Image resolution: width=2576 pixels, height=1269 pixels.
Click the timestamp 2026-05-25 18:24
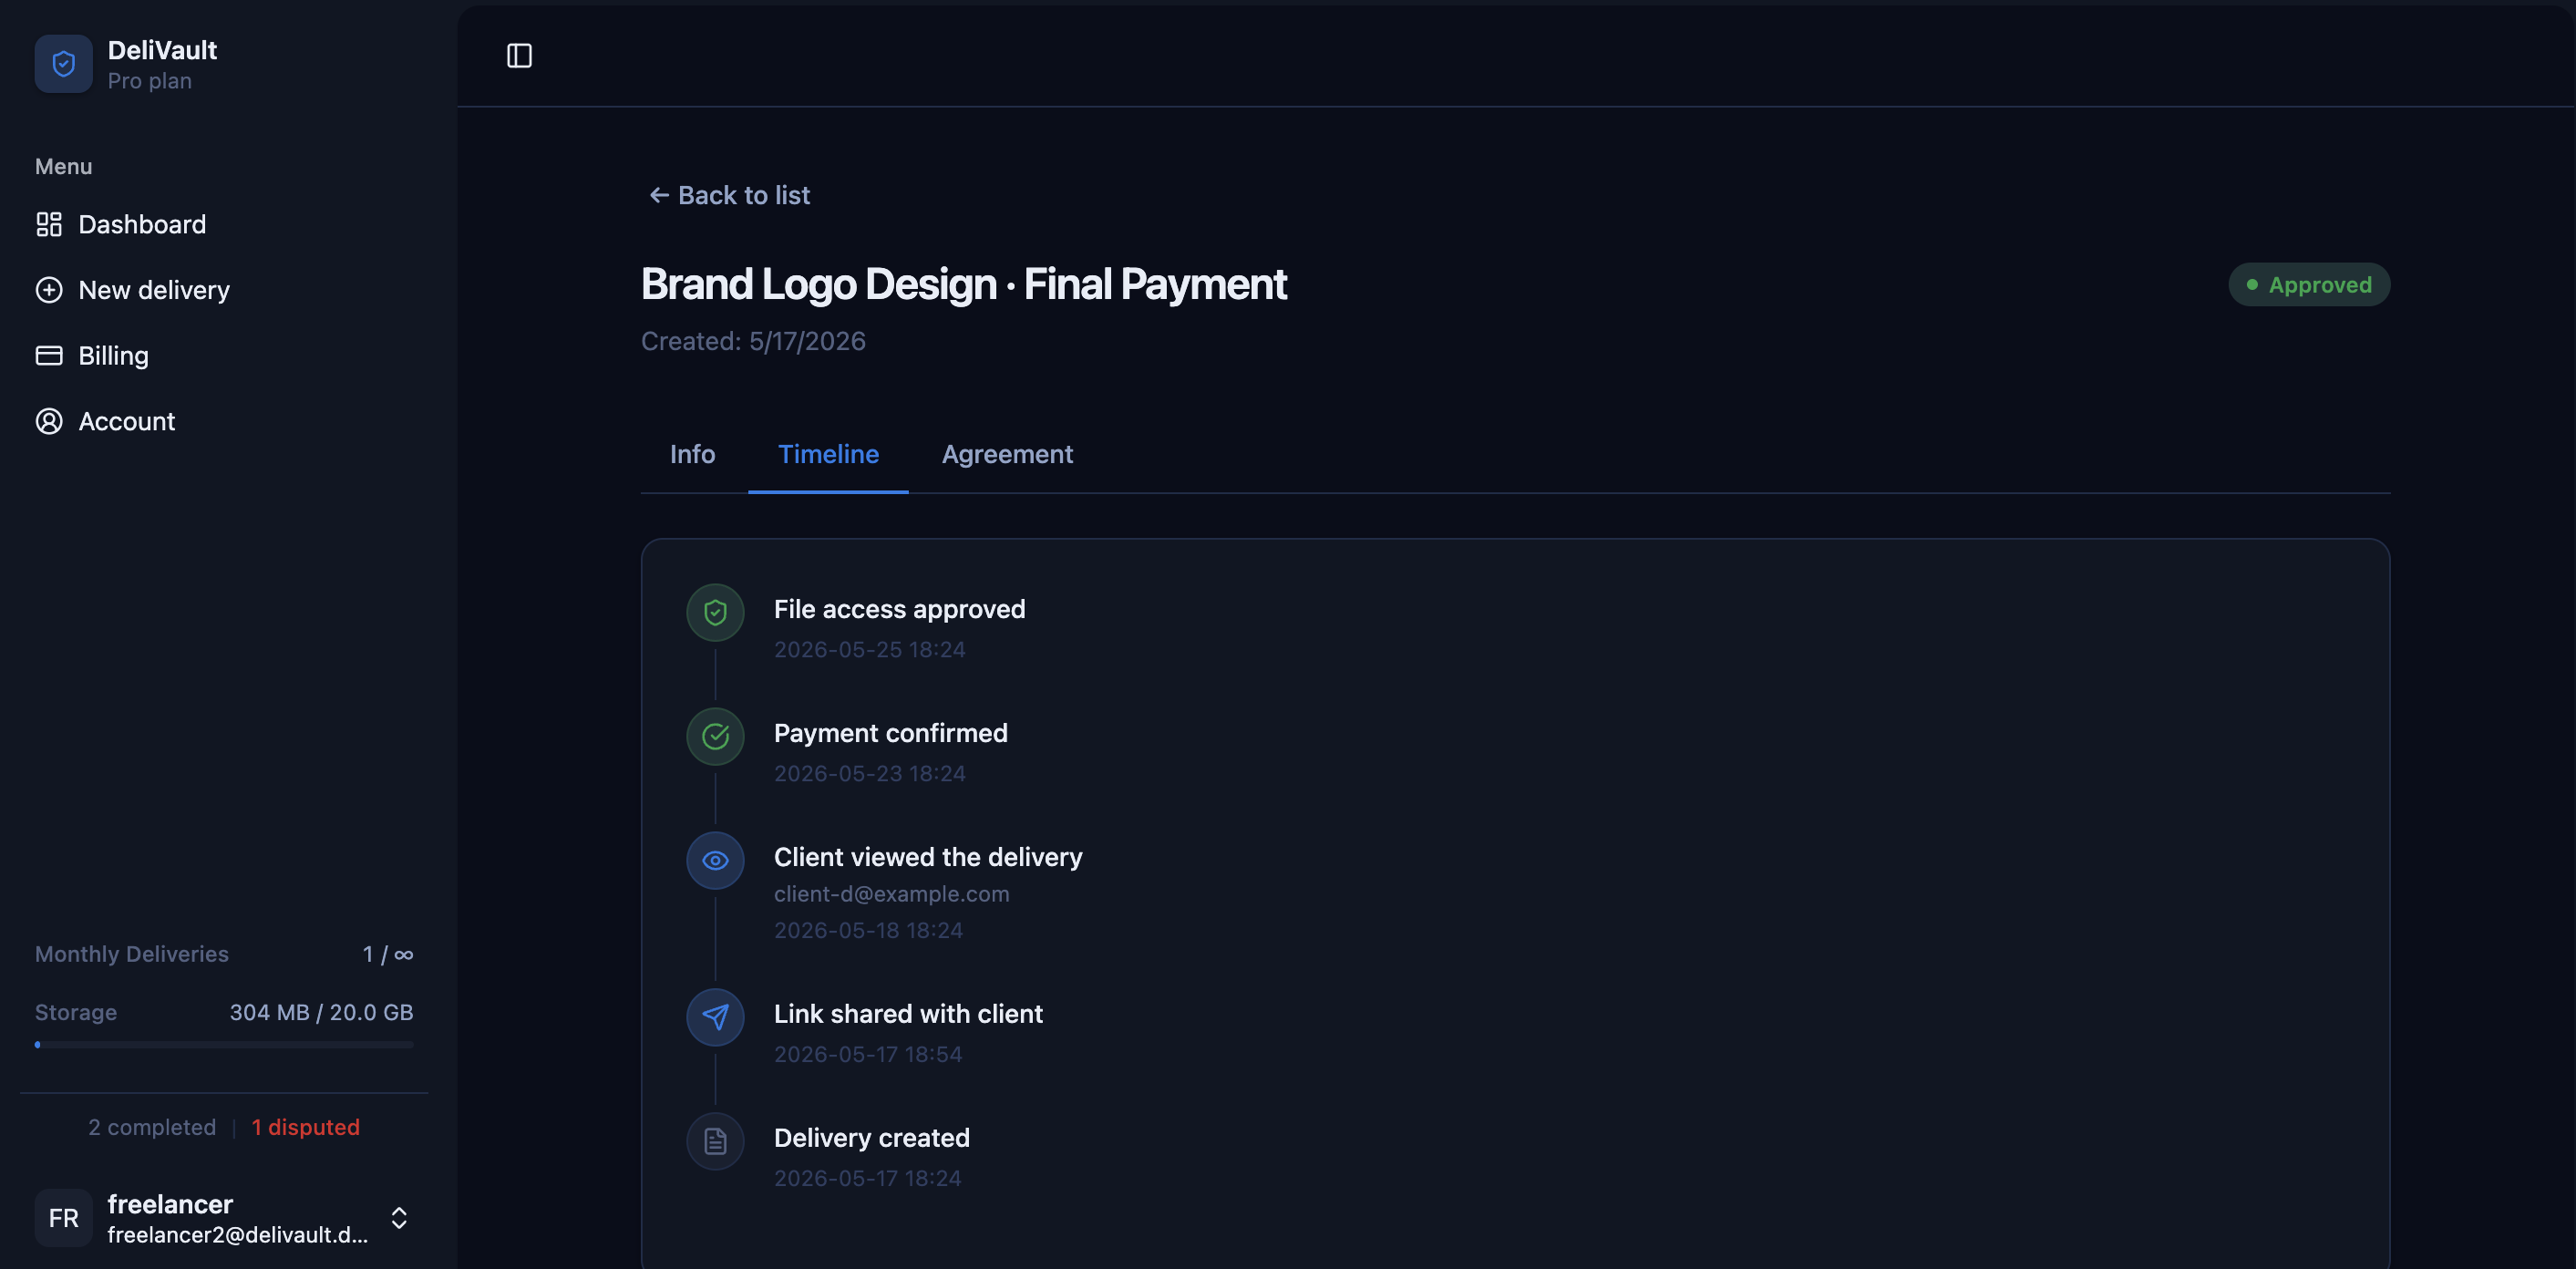869,649
